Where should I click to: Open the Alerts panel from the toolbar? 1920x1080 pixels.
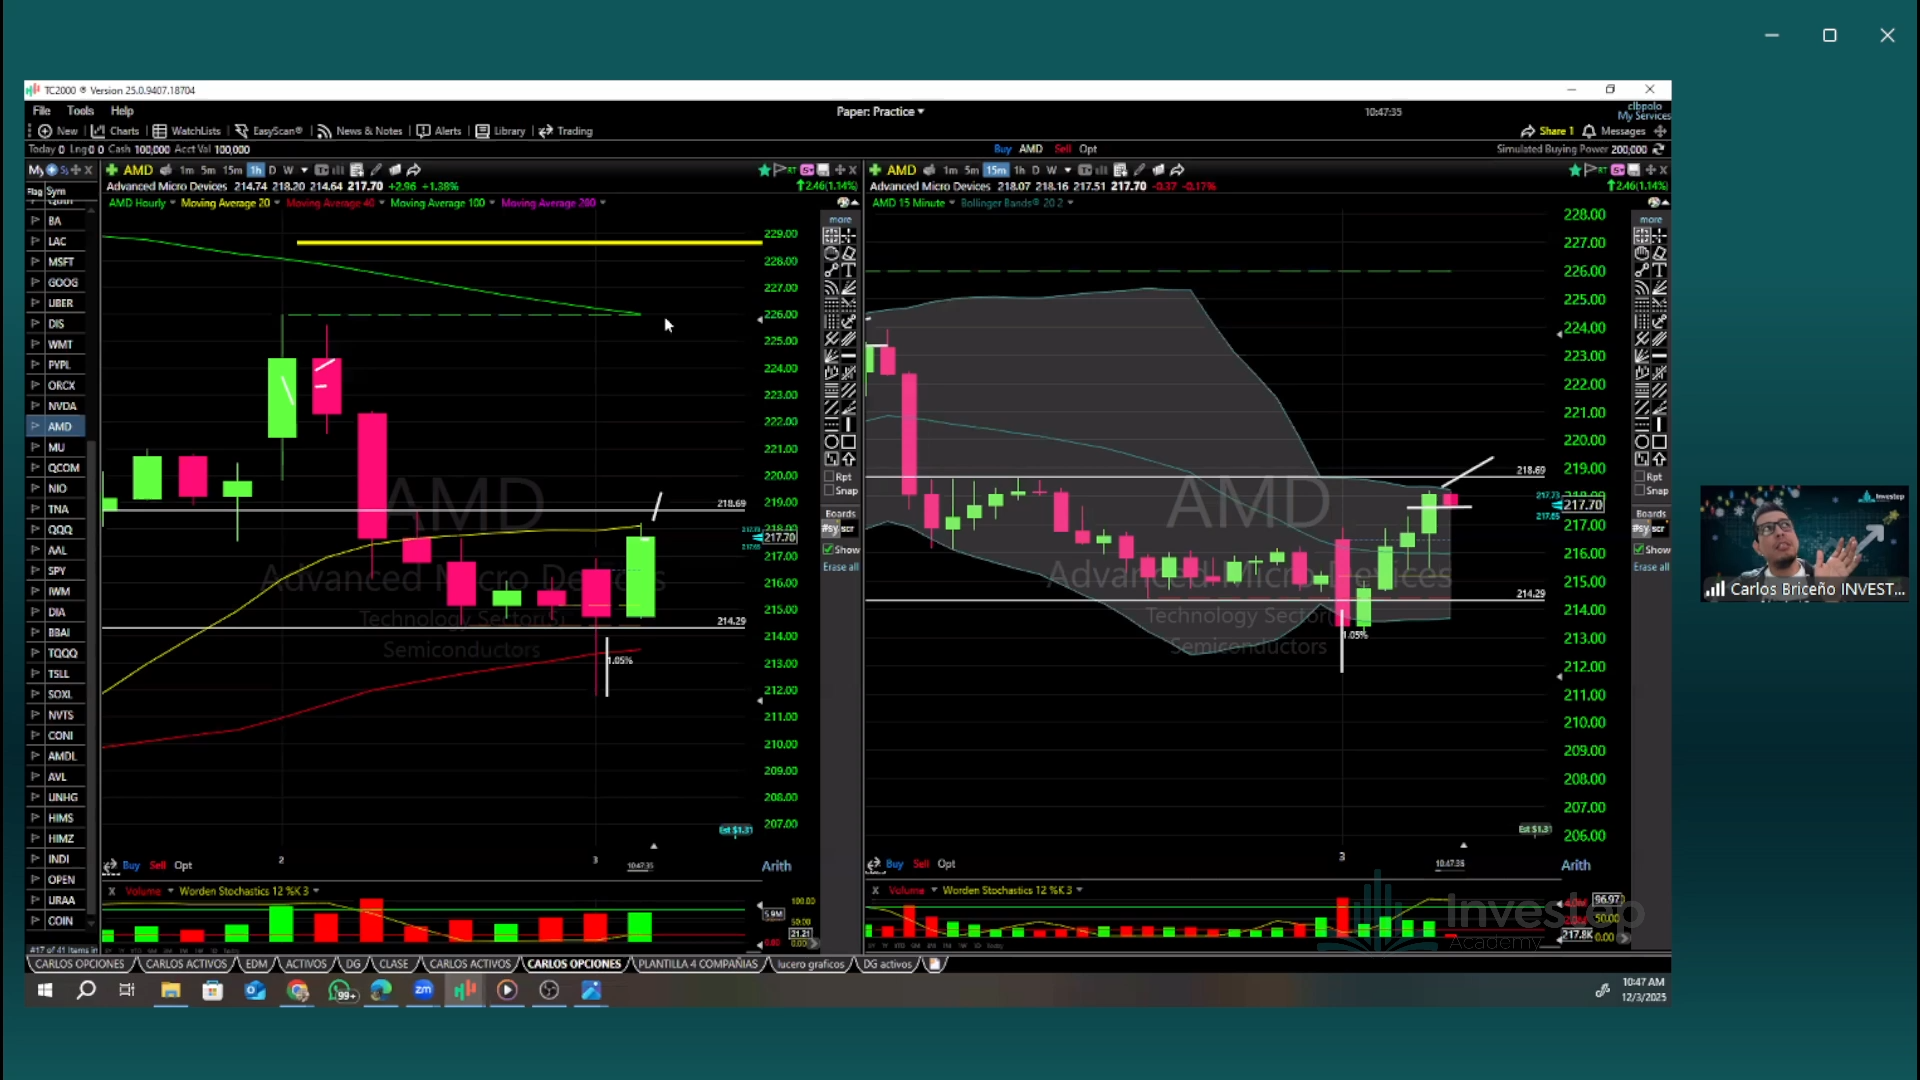point(439,131)
